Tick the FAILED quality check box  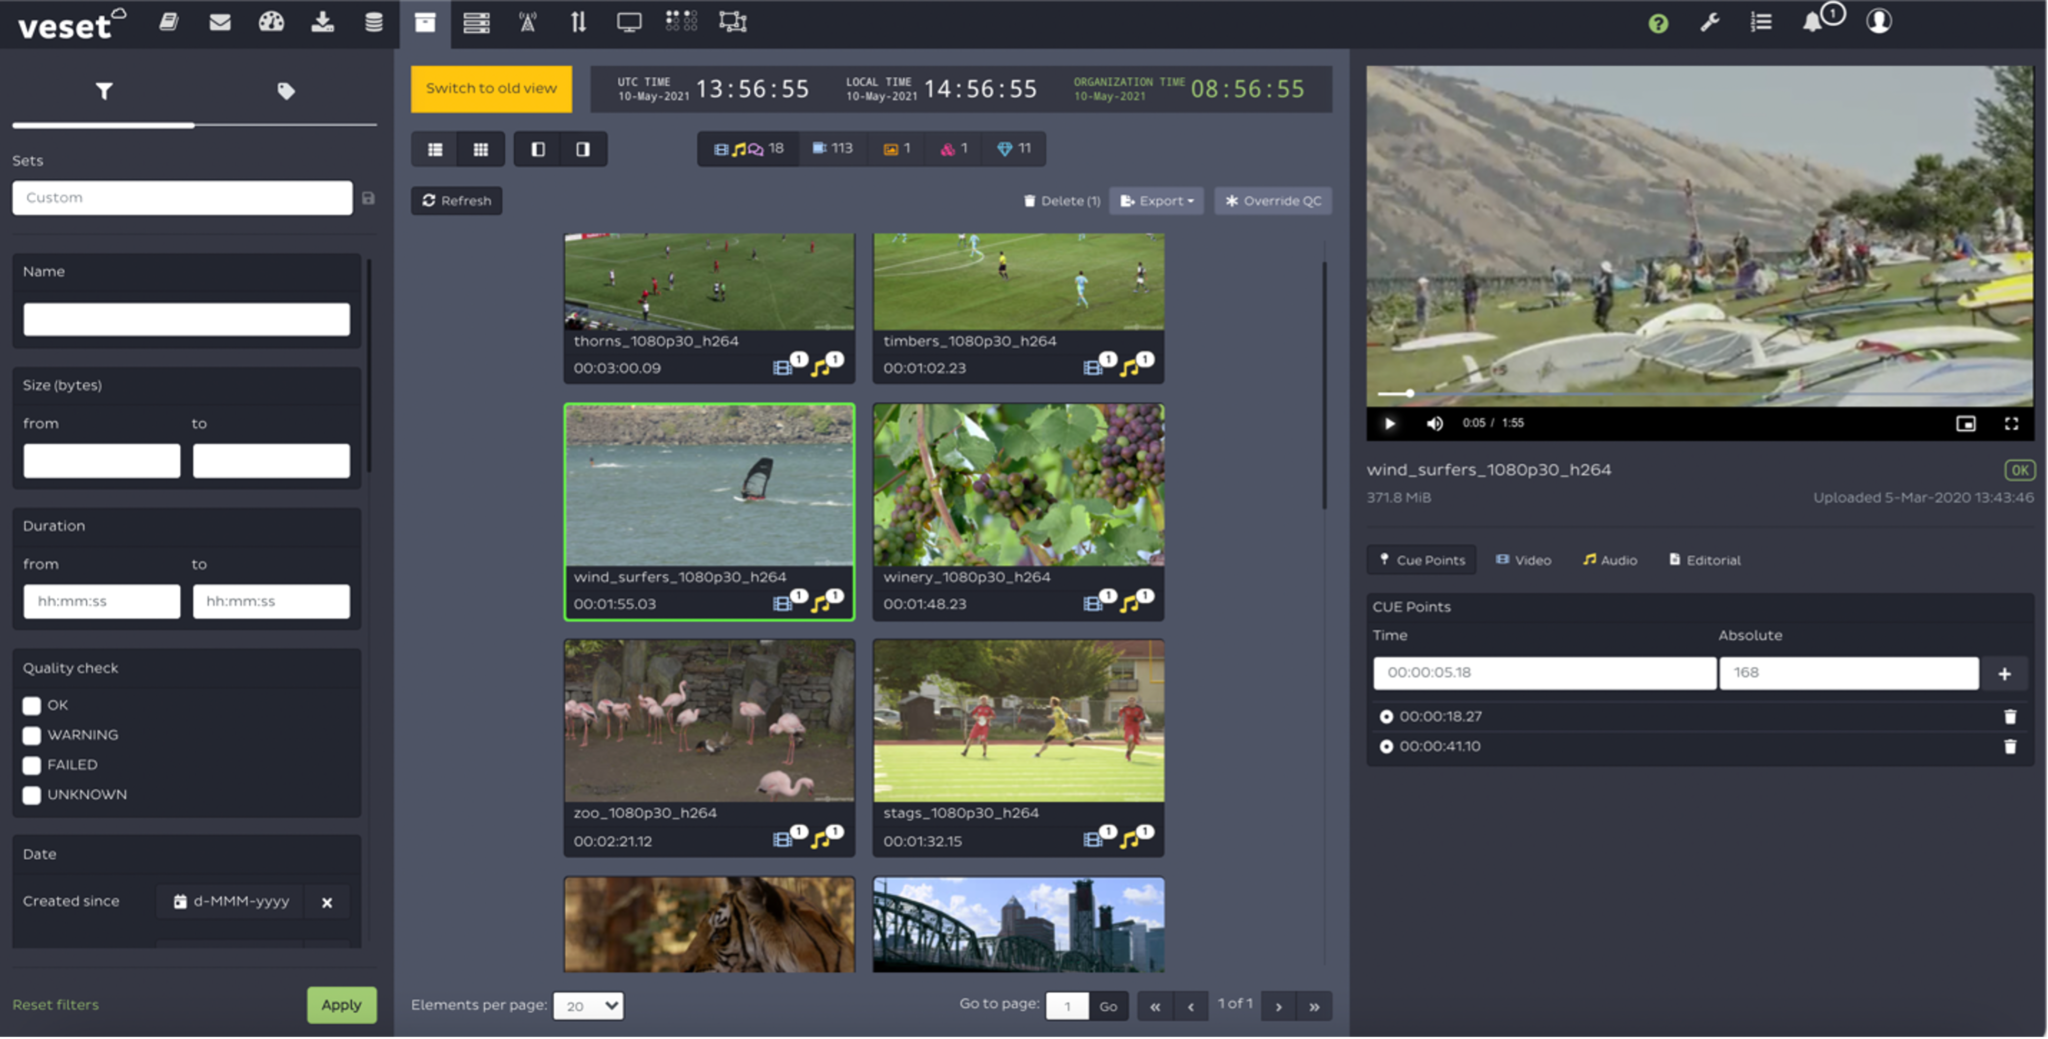point(32,766)
